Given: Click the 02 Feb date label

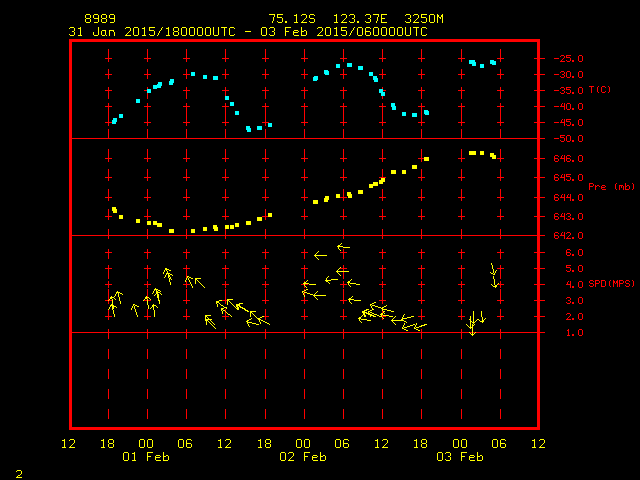Looking at the screenshot, I should [x=303, y=457].
